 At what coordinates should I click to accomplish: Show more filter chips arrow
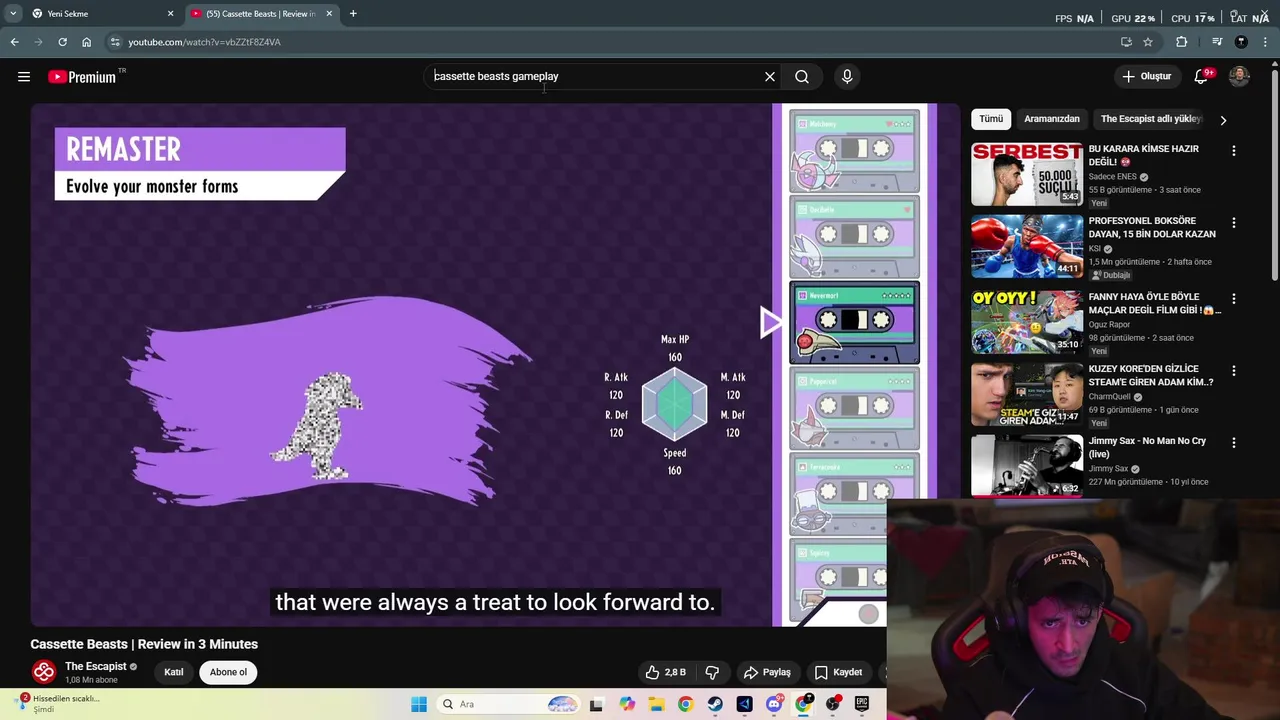coord(1223,120)
